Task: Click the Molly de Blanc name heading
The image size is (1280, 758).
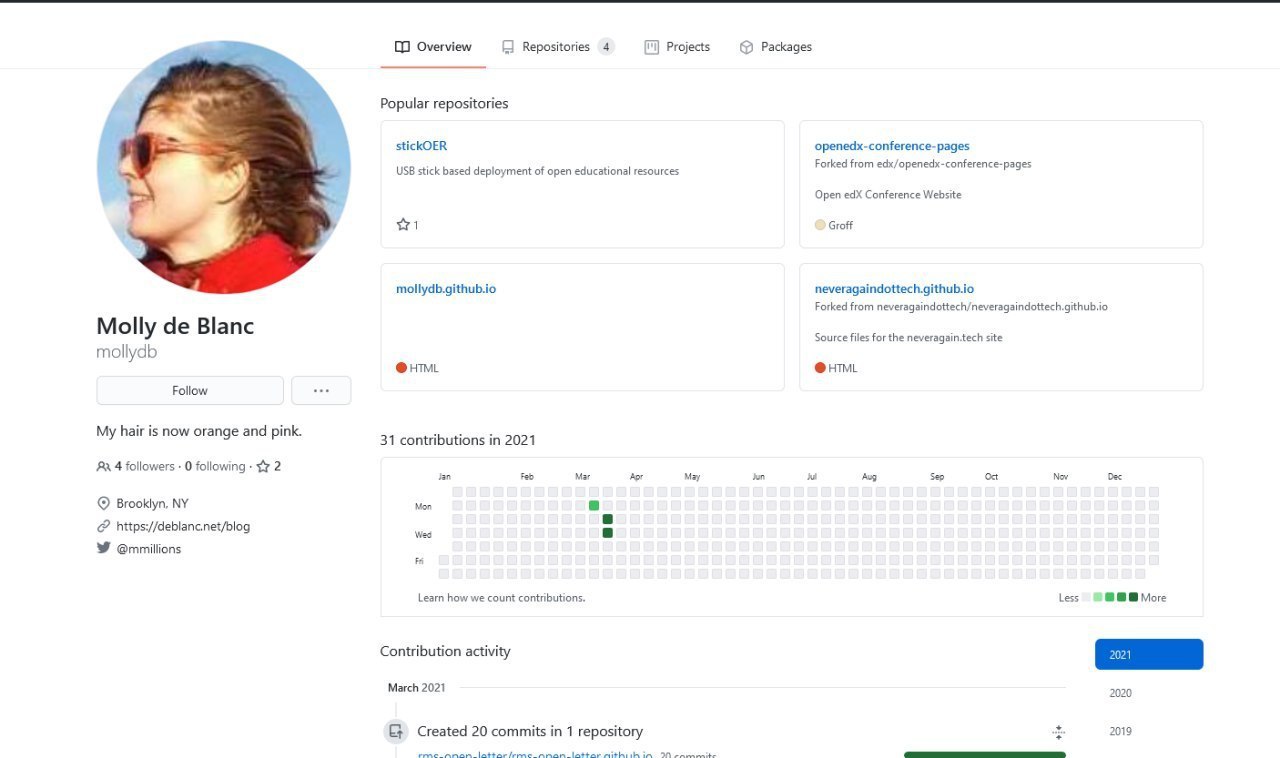Action: (x=175, y=326)
